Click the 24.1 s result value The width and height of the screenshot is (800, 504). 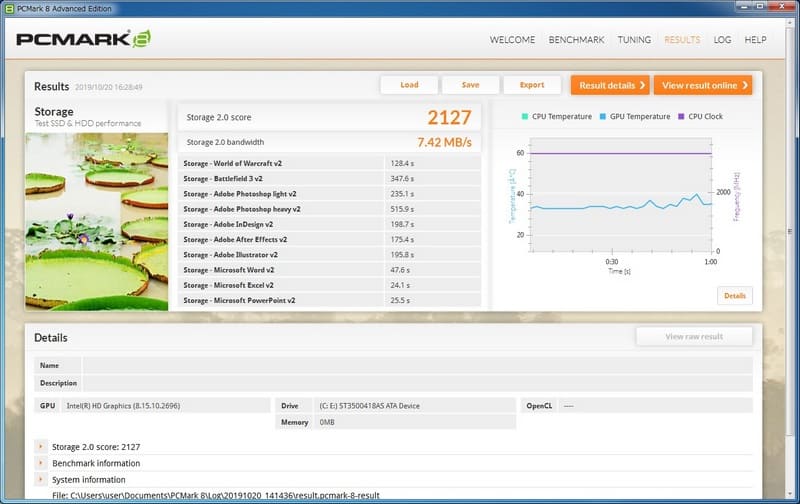pos(400,285)
